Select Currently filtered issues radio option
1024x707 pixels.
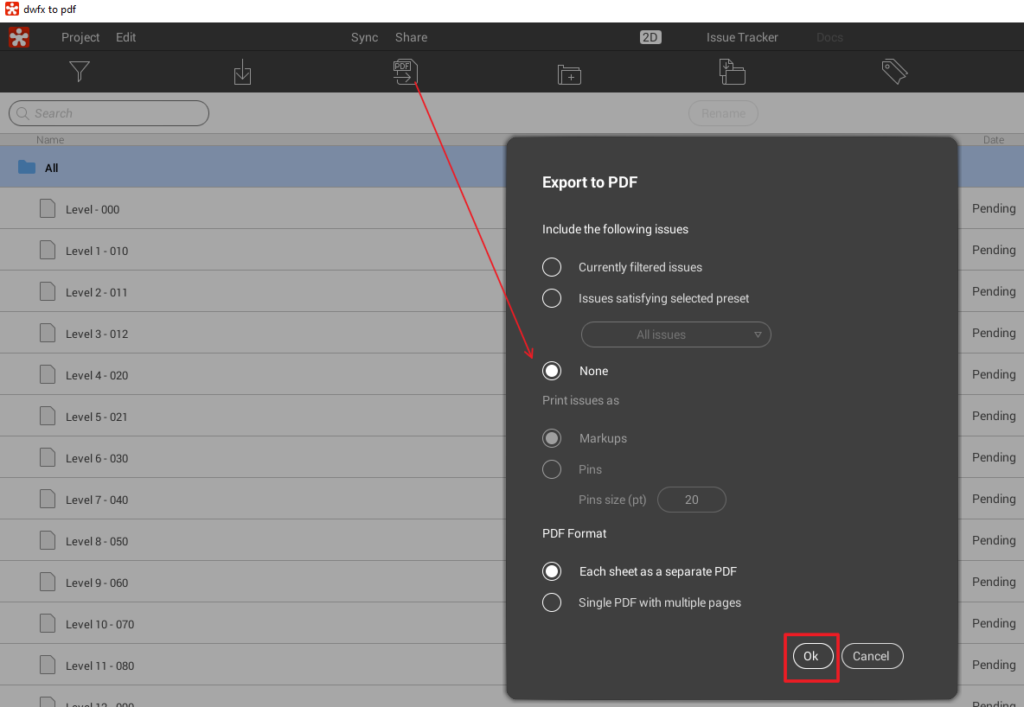click(x=551, y=267)
